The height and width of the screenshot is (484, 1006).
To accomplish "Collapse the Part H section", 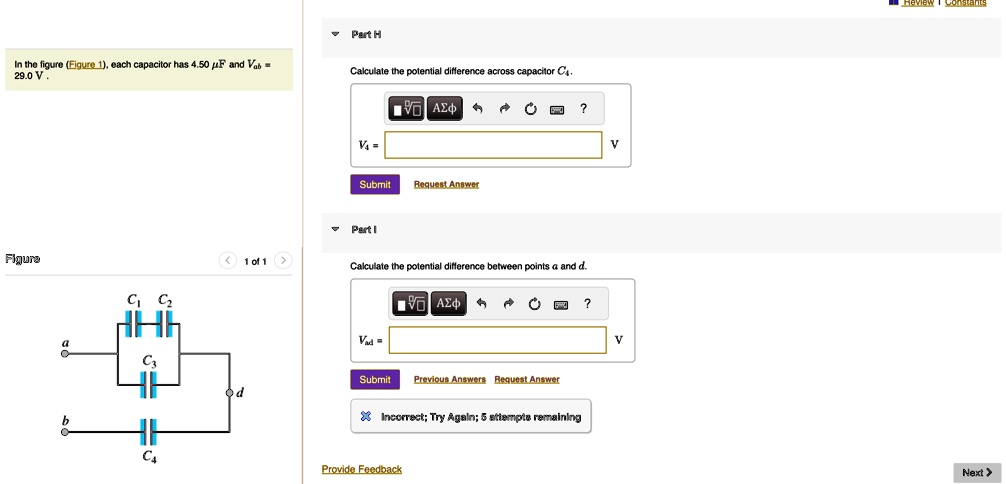I will 335,35.
